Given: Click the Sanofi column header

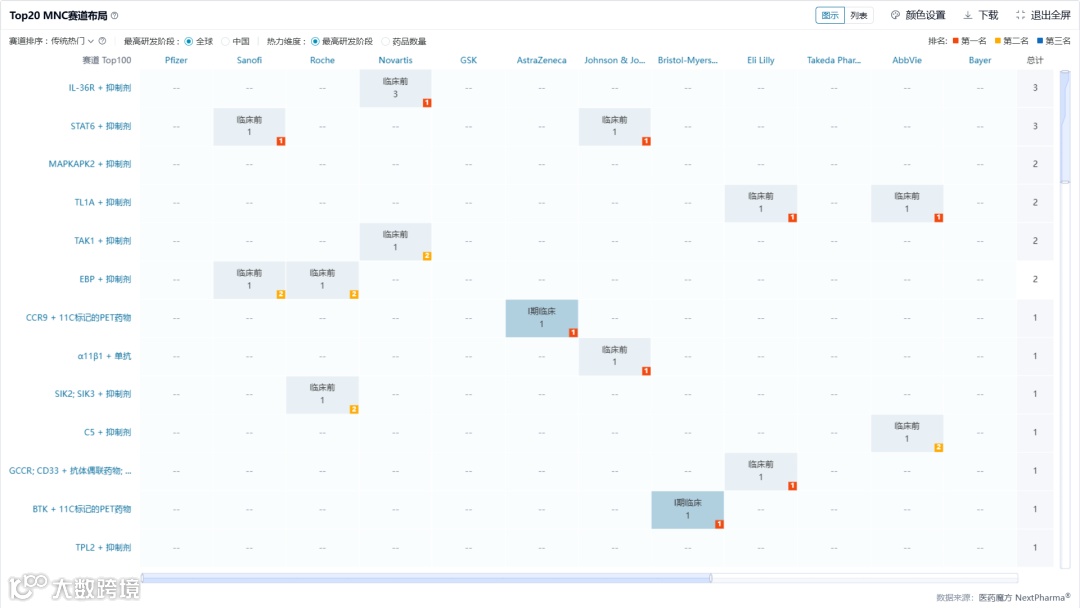Looking at the screenshot, I should coord(249,61).
